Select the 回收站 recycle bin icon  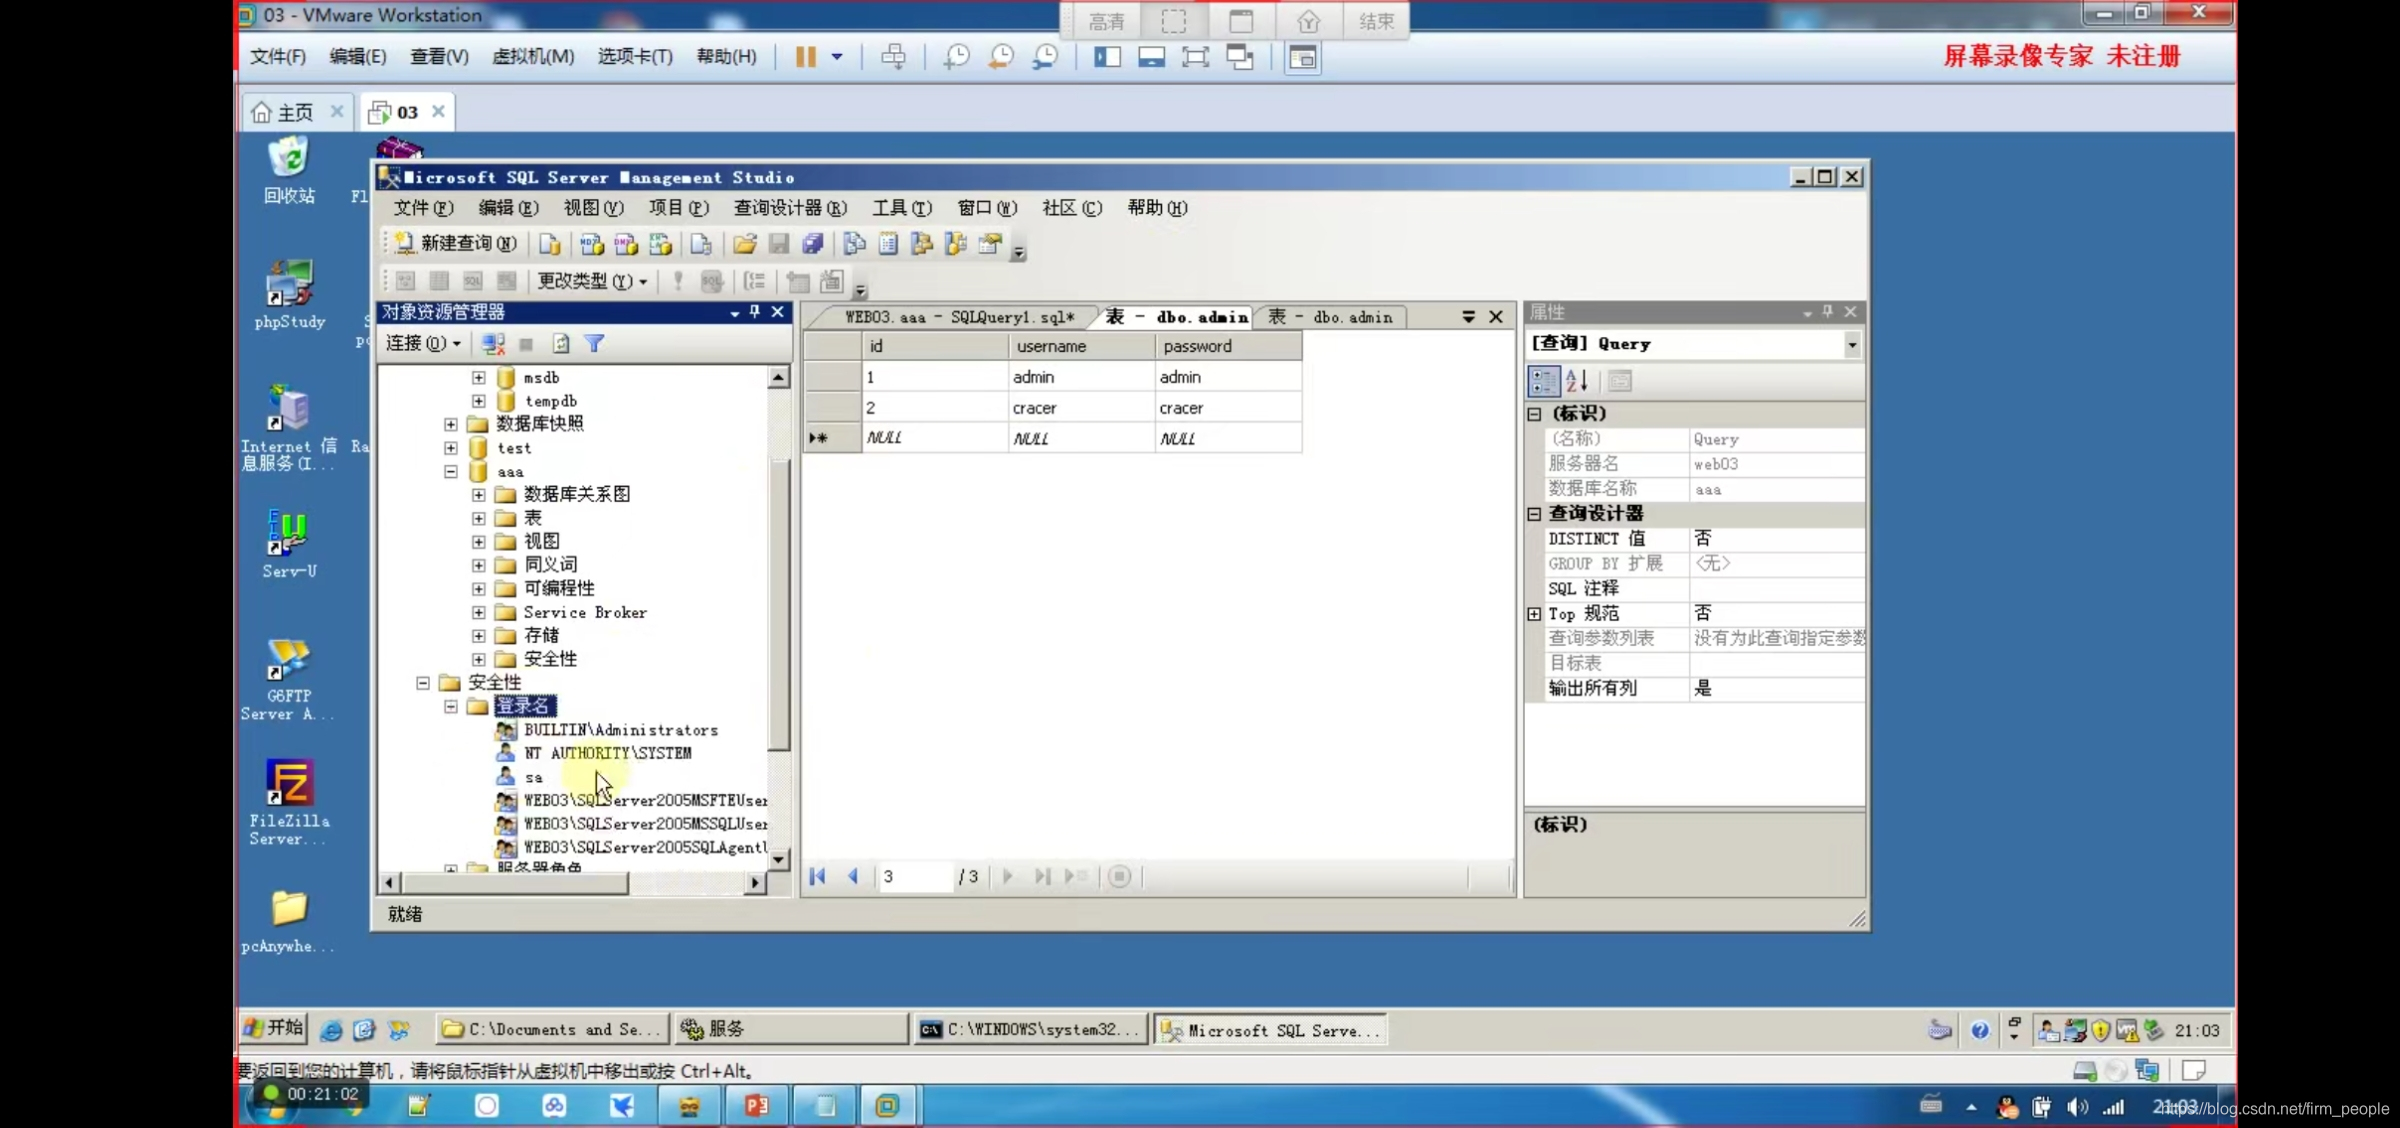(x=289, y=171)
